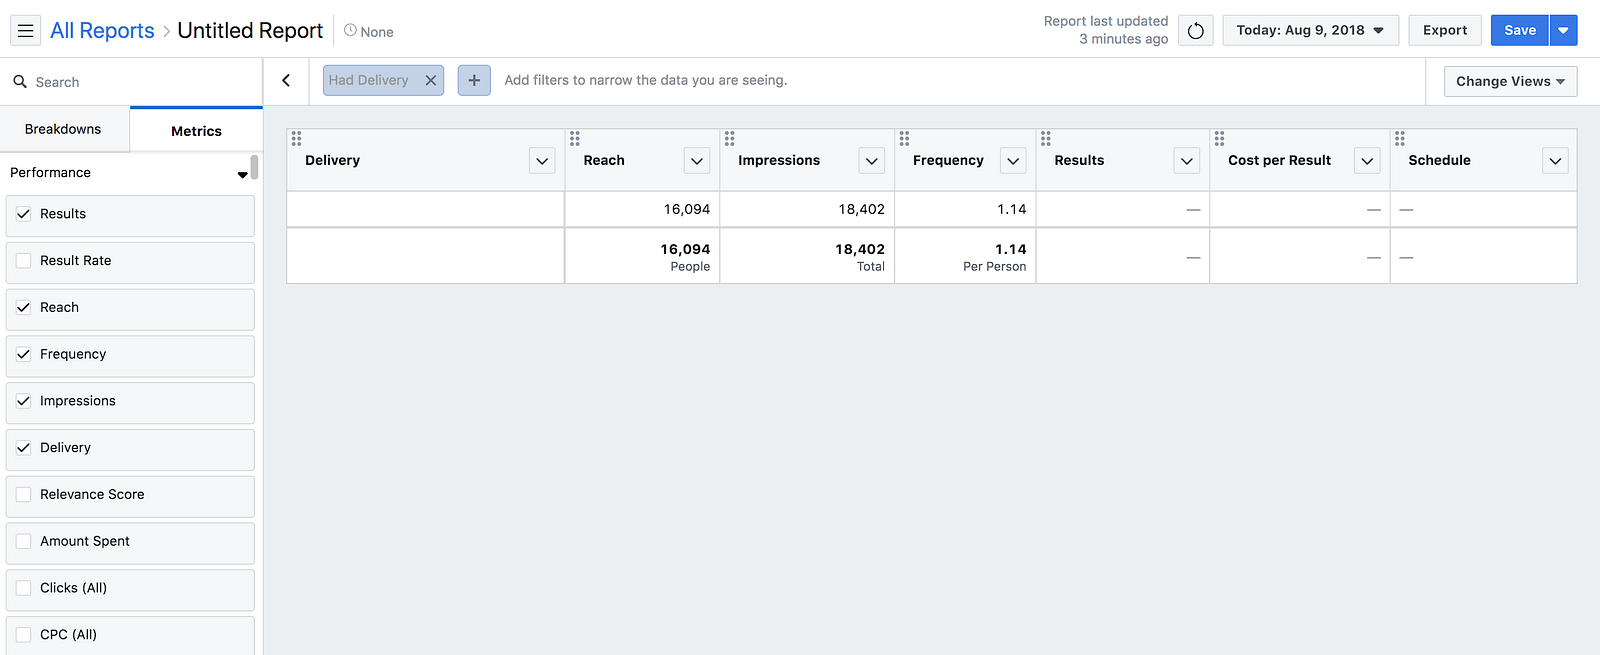Click the metrics list scrollbar
1600x655 pixels.
coord(255,167)
